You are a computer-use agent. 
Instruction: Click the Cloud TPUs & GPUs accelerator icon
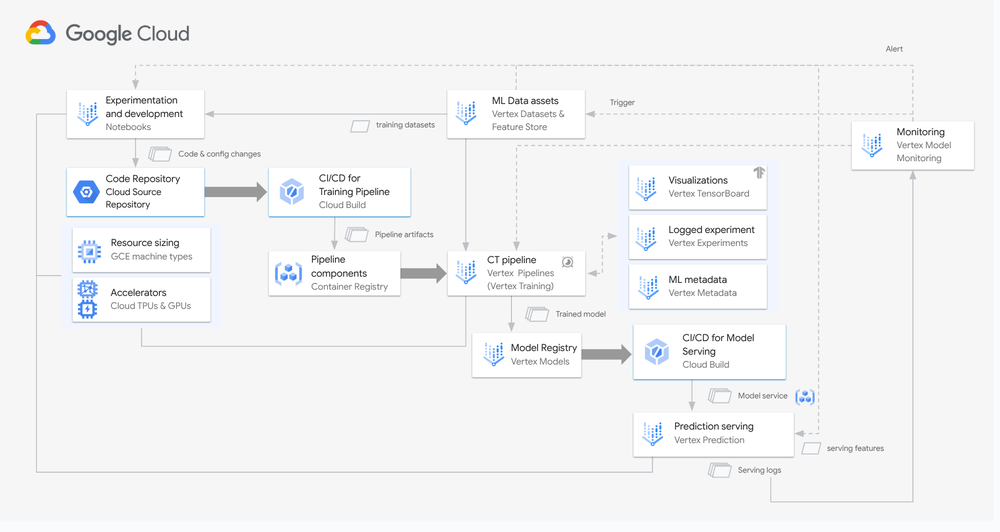[87, 299]
